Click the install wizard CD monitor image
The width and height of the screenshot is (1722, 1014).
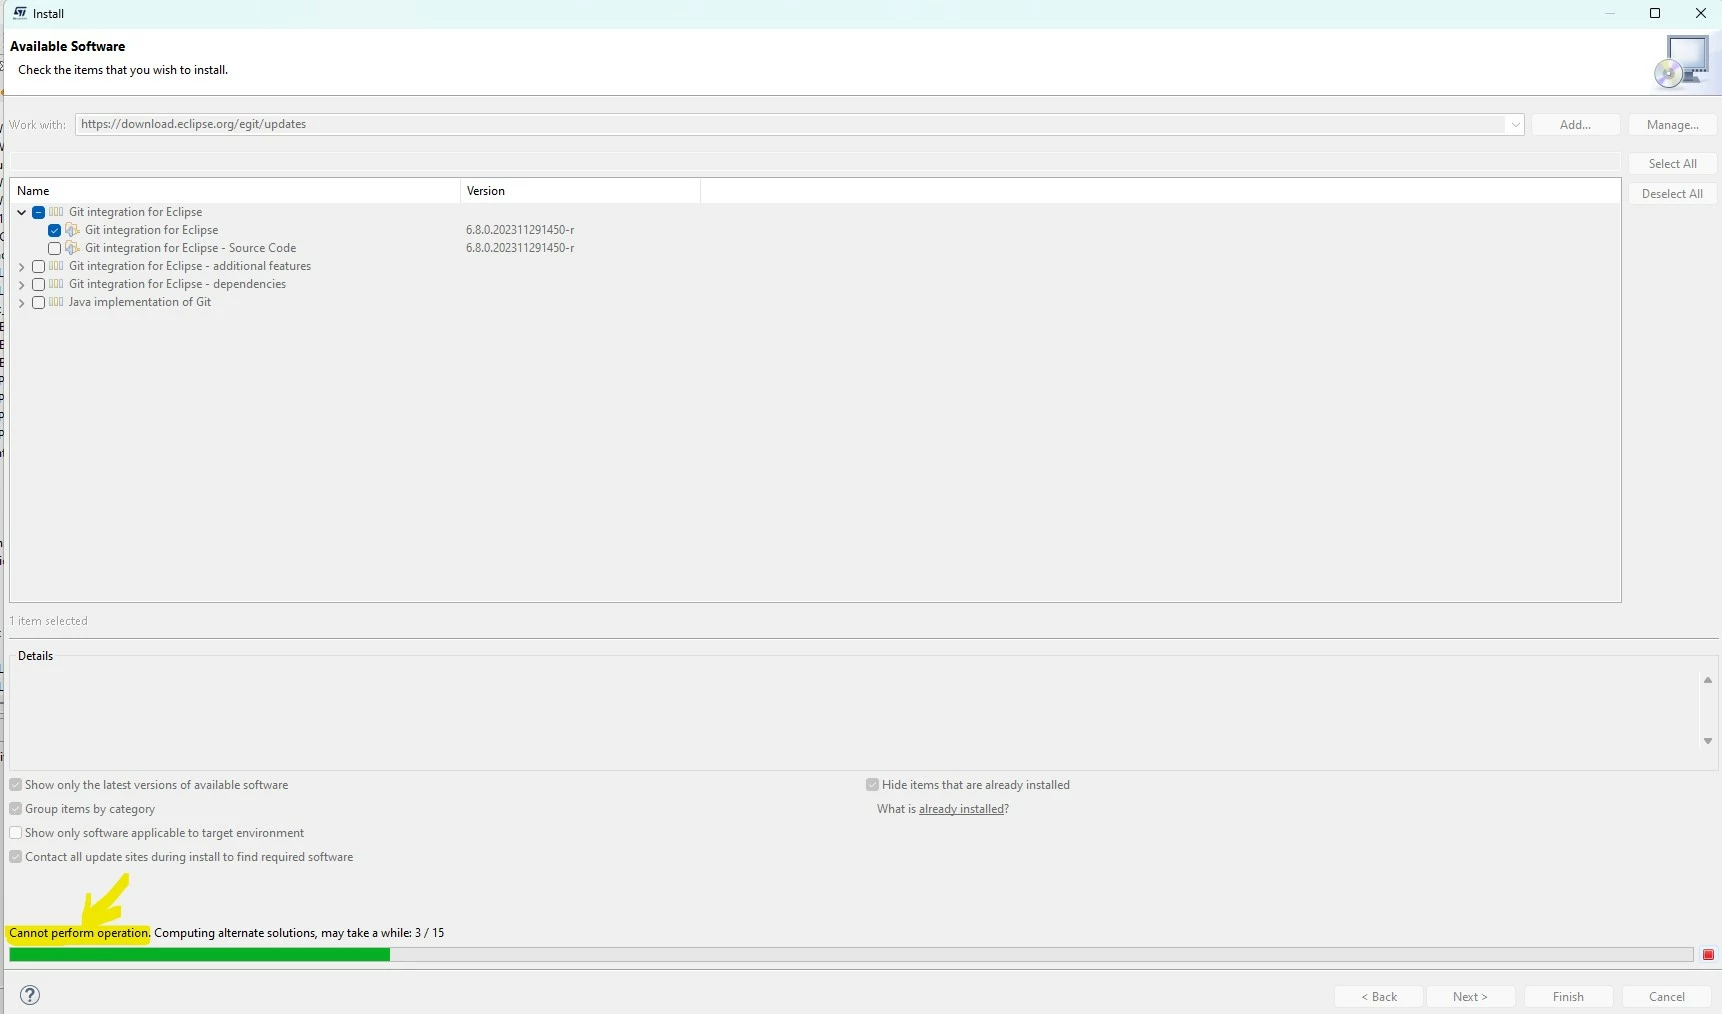pos(1682,61)
